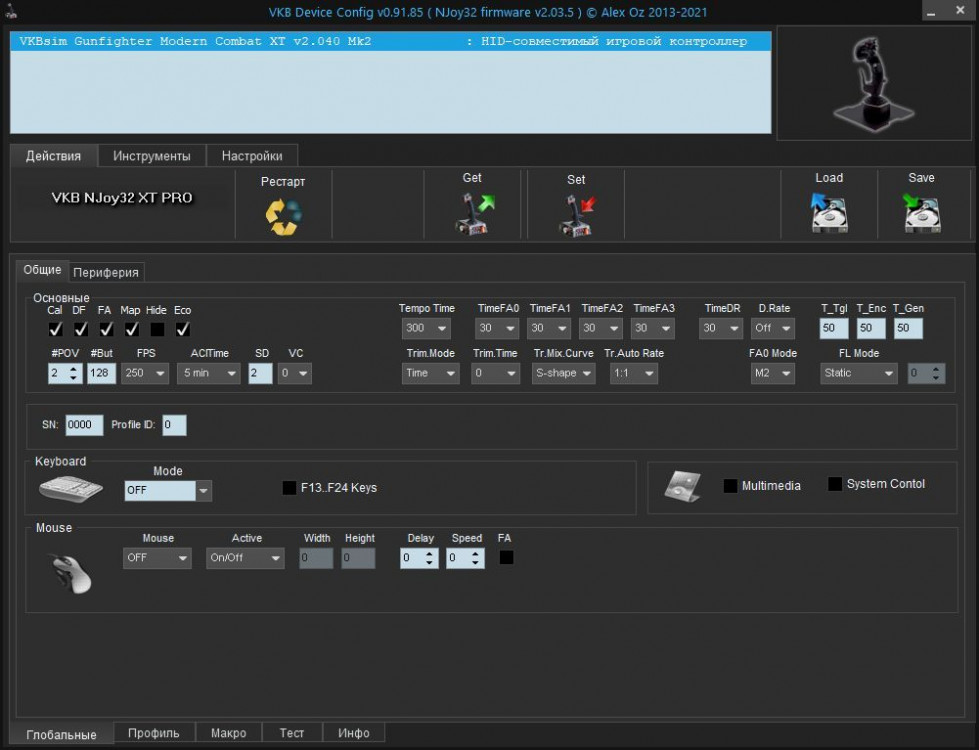The width and height of the screenshot is (979, 750).
Task: Toggle the F13..F24 Keys checkbox
Action: [x=288, y=488]
